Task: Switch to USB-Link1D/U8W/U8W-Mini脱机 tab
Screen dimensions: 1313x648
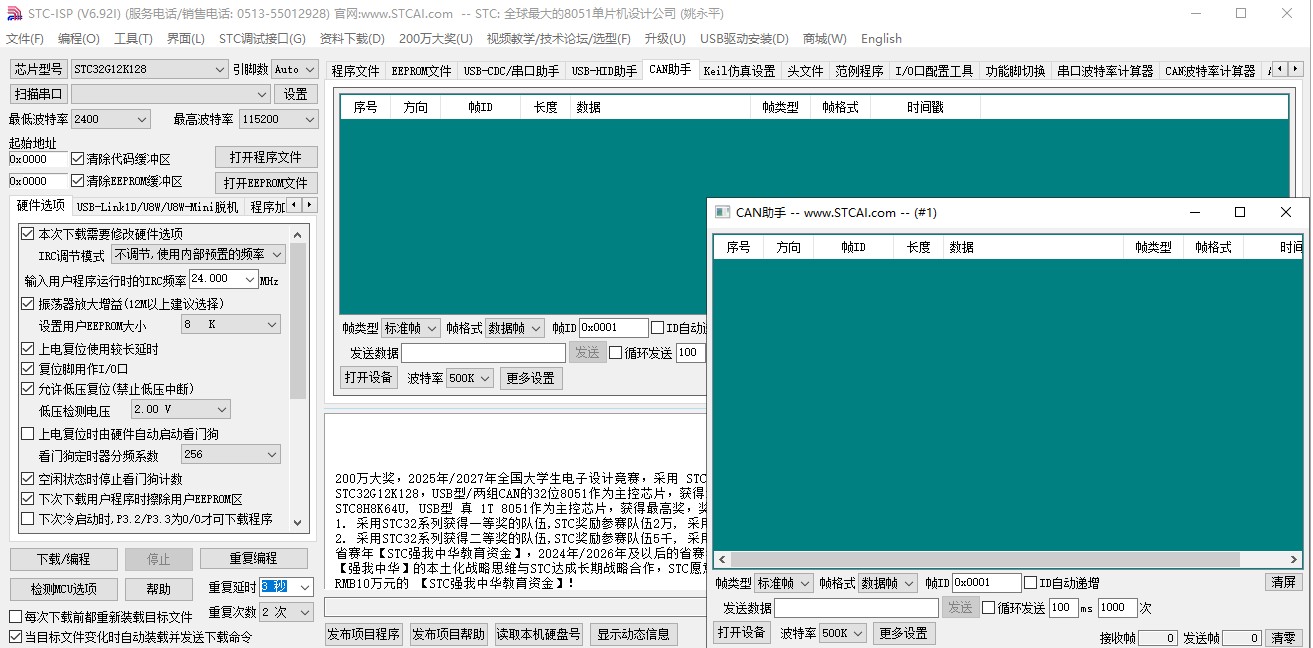Action: (x=157, y=207)
